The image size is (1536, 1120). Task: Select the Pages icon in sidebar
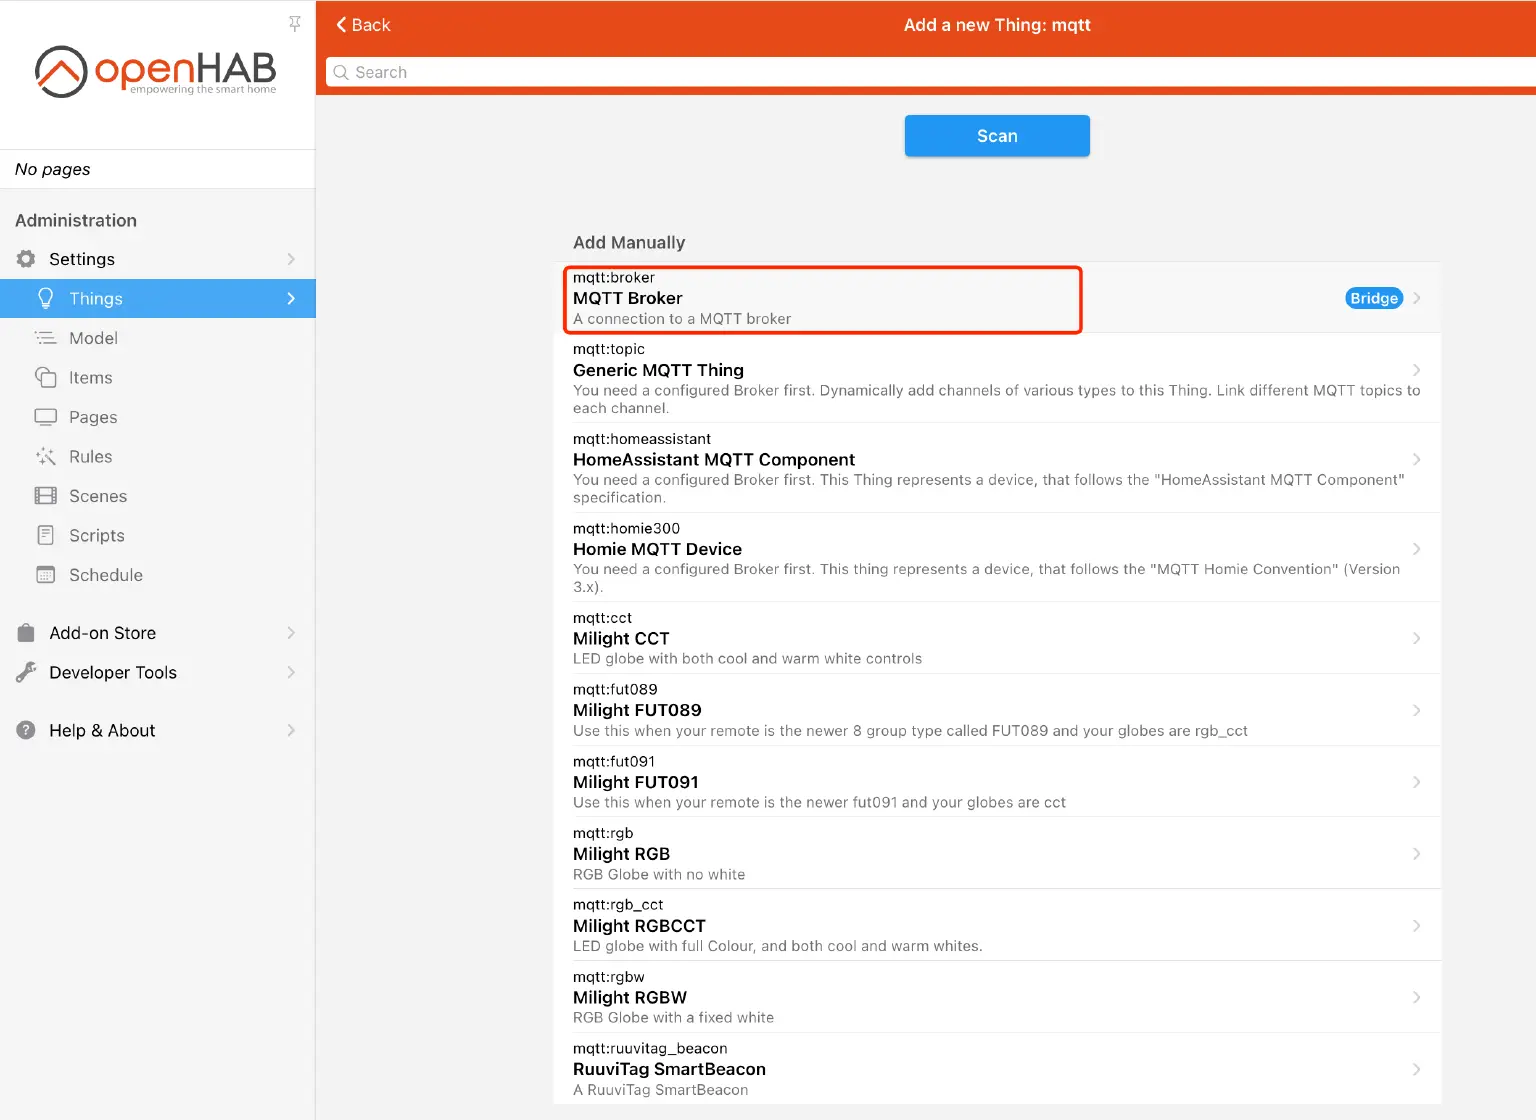46,416
